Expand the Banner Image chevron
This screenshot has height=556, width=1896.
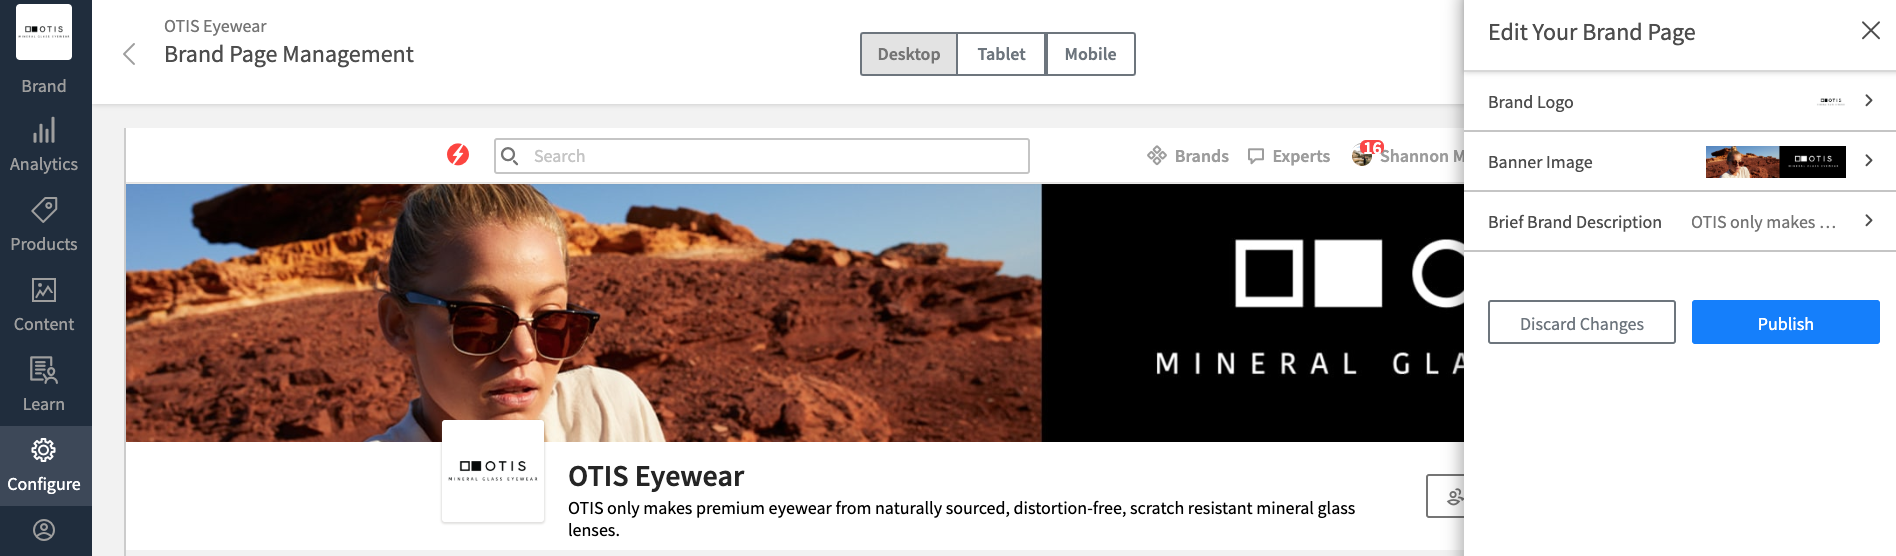(x=1869, y=160)
